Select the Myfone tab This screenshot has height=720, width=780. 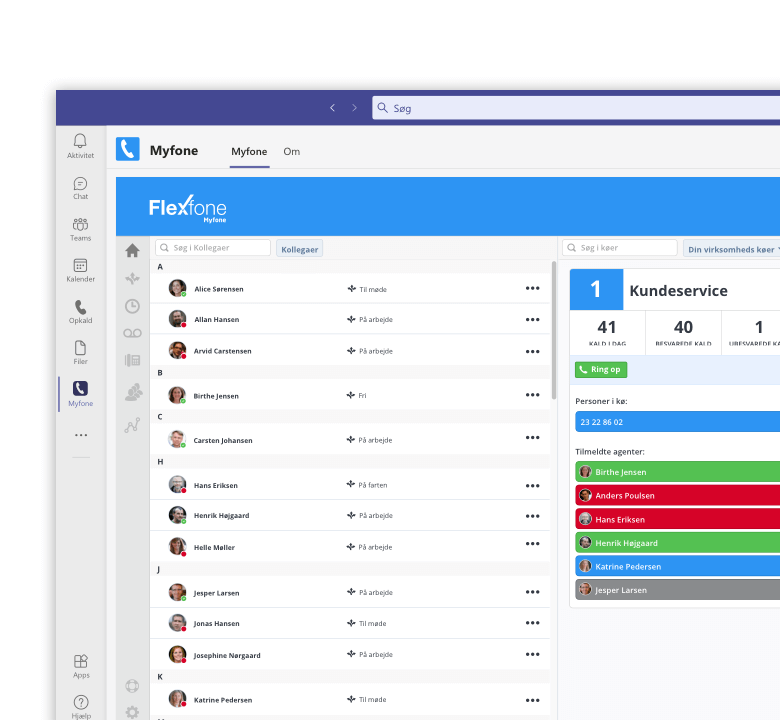[249, 152]
